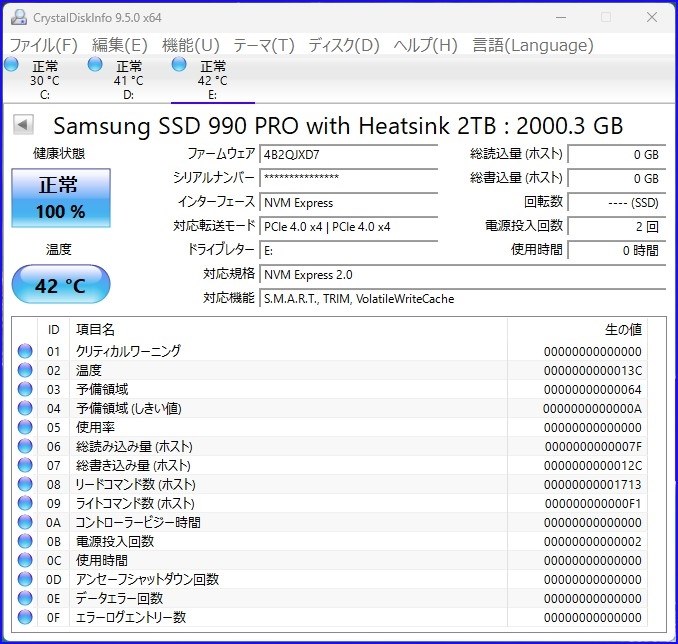The image size is (678, 644).
Task: Open the 機能(U) menu
Action: click(191, 45)
